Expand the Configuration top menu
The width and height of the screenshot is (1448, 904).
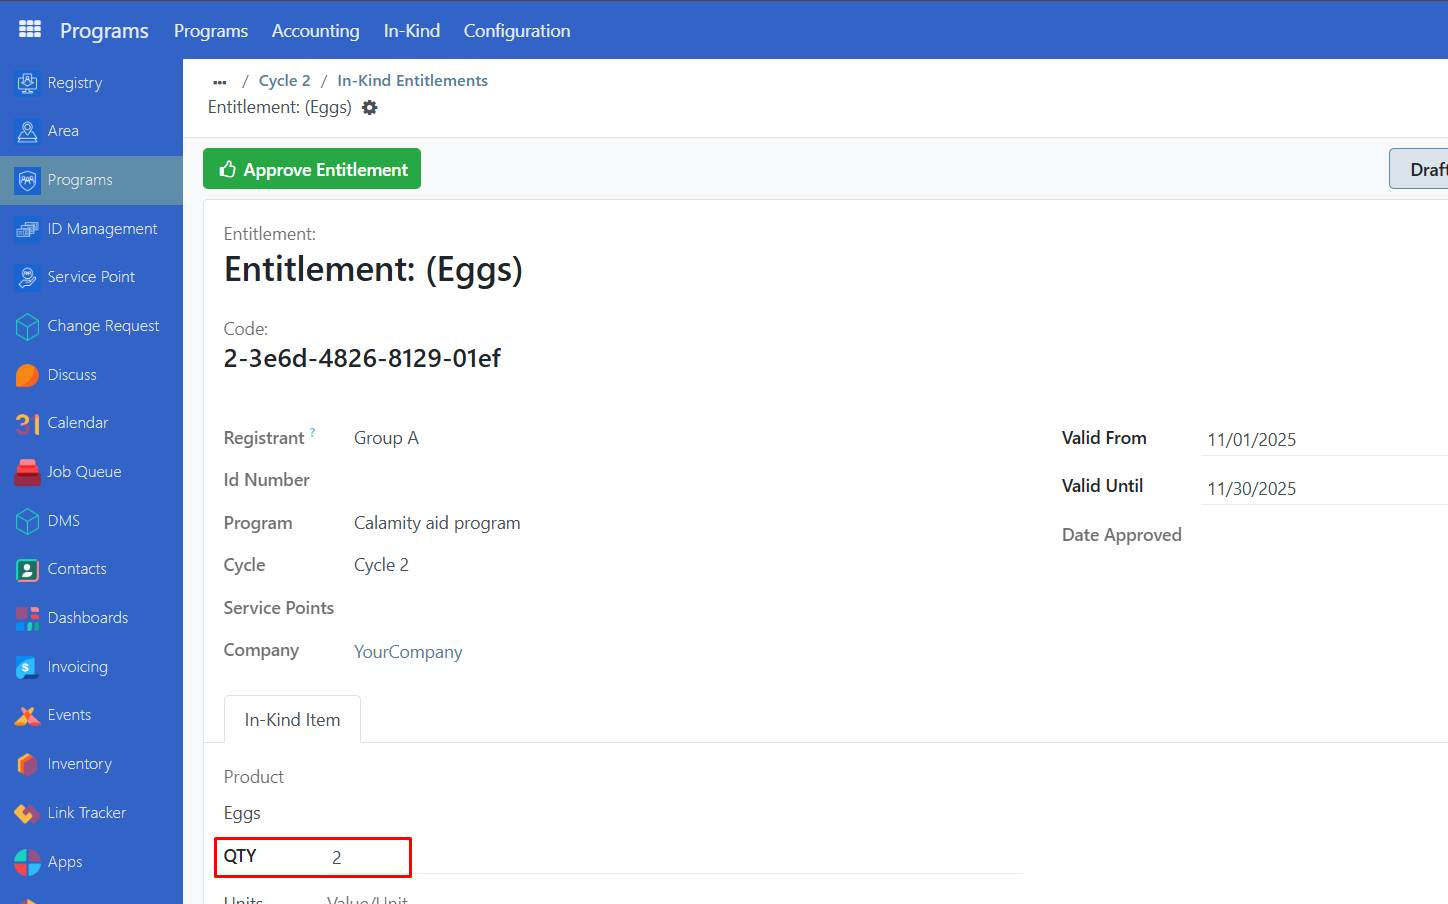tap(516, 31)
